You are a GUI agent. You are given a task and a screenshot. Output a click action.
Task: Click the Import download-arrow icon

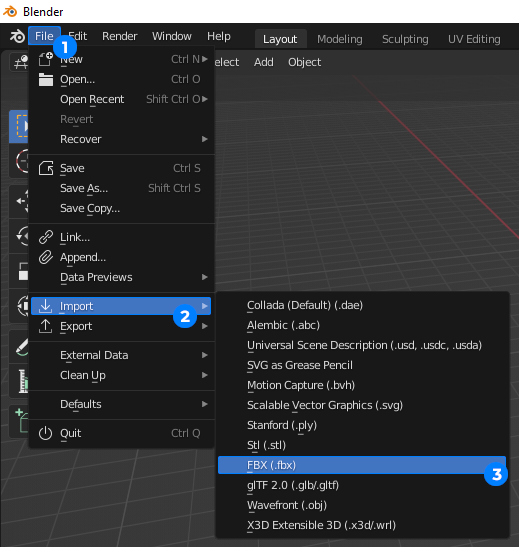[45, 306]
